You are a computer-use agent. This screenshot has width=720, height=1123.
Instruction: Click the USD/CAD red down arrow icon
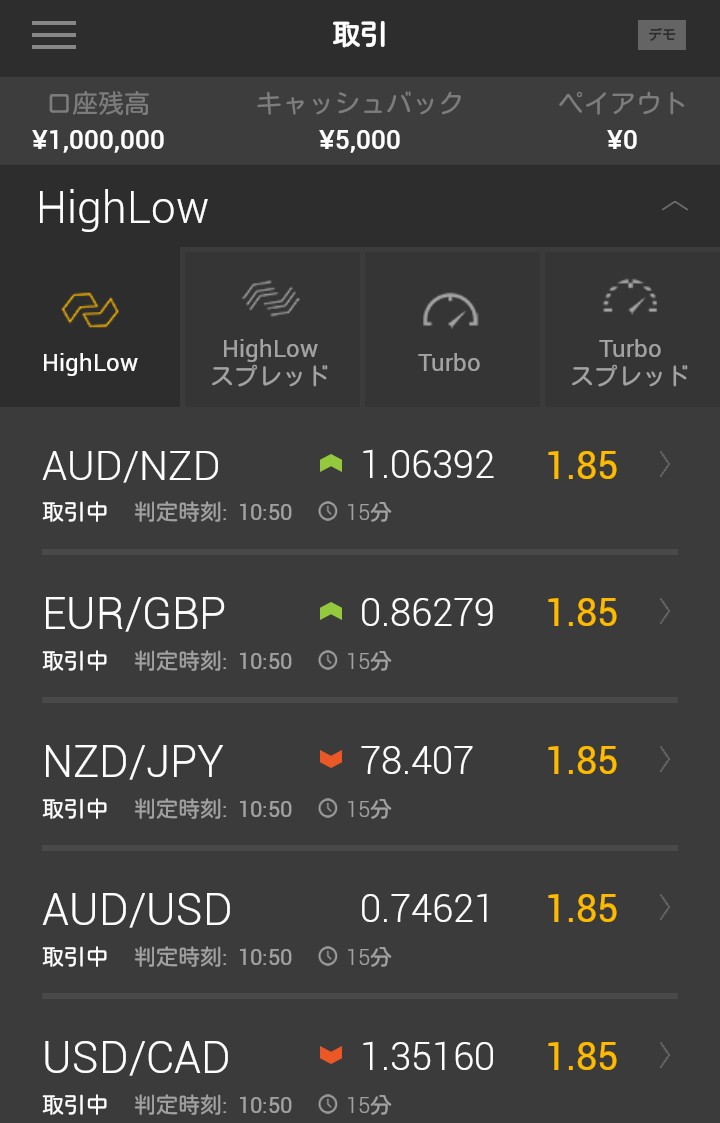[x=331, y=1056]
